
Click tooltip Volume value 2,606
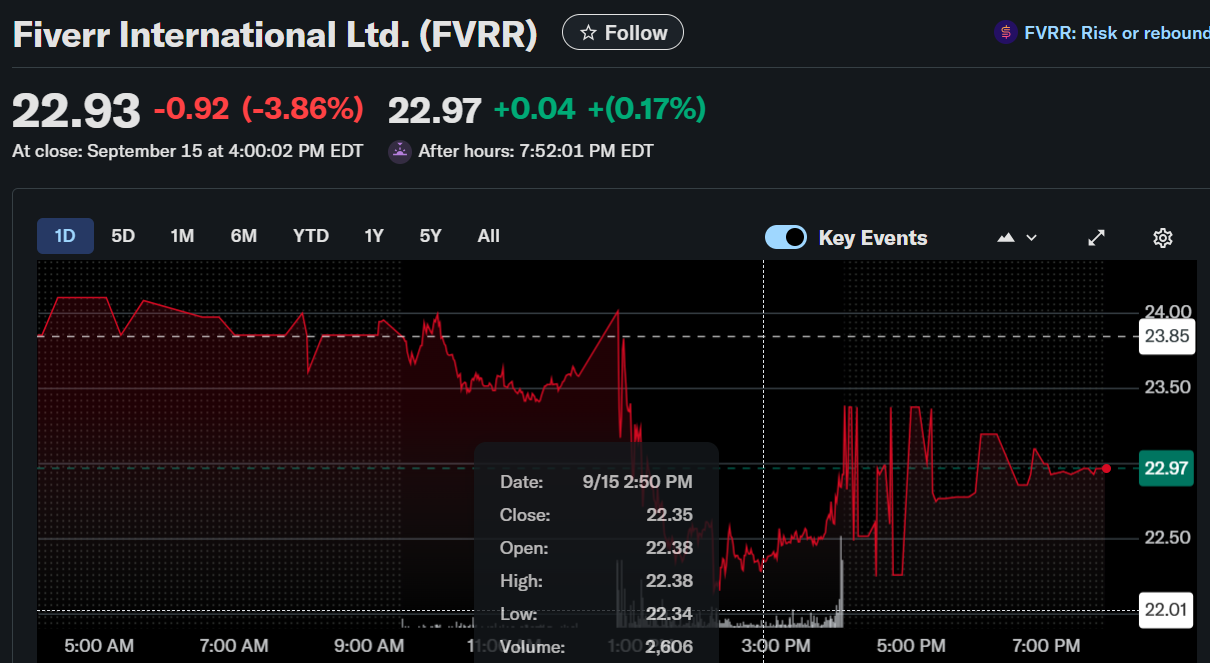point(669,647)
